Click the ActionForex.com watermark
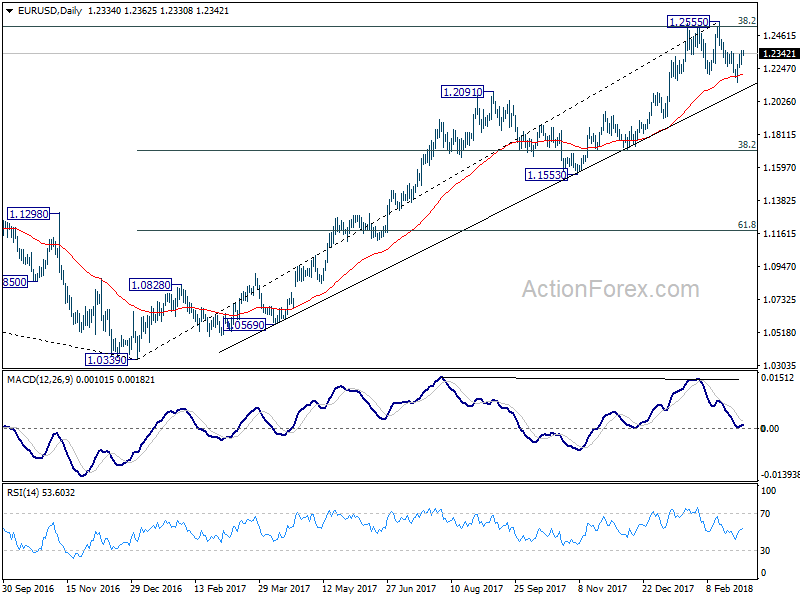Screen dimensions: 800x600 (610, 289)
